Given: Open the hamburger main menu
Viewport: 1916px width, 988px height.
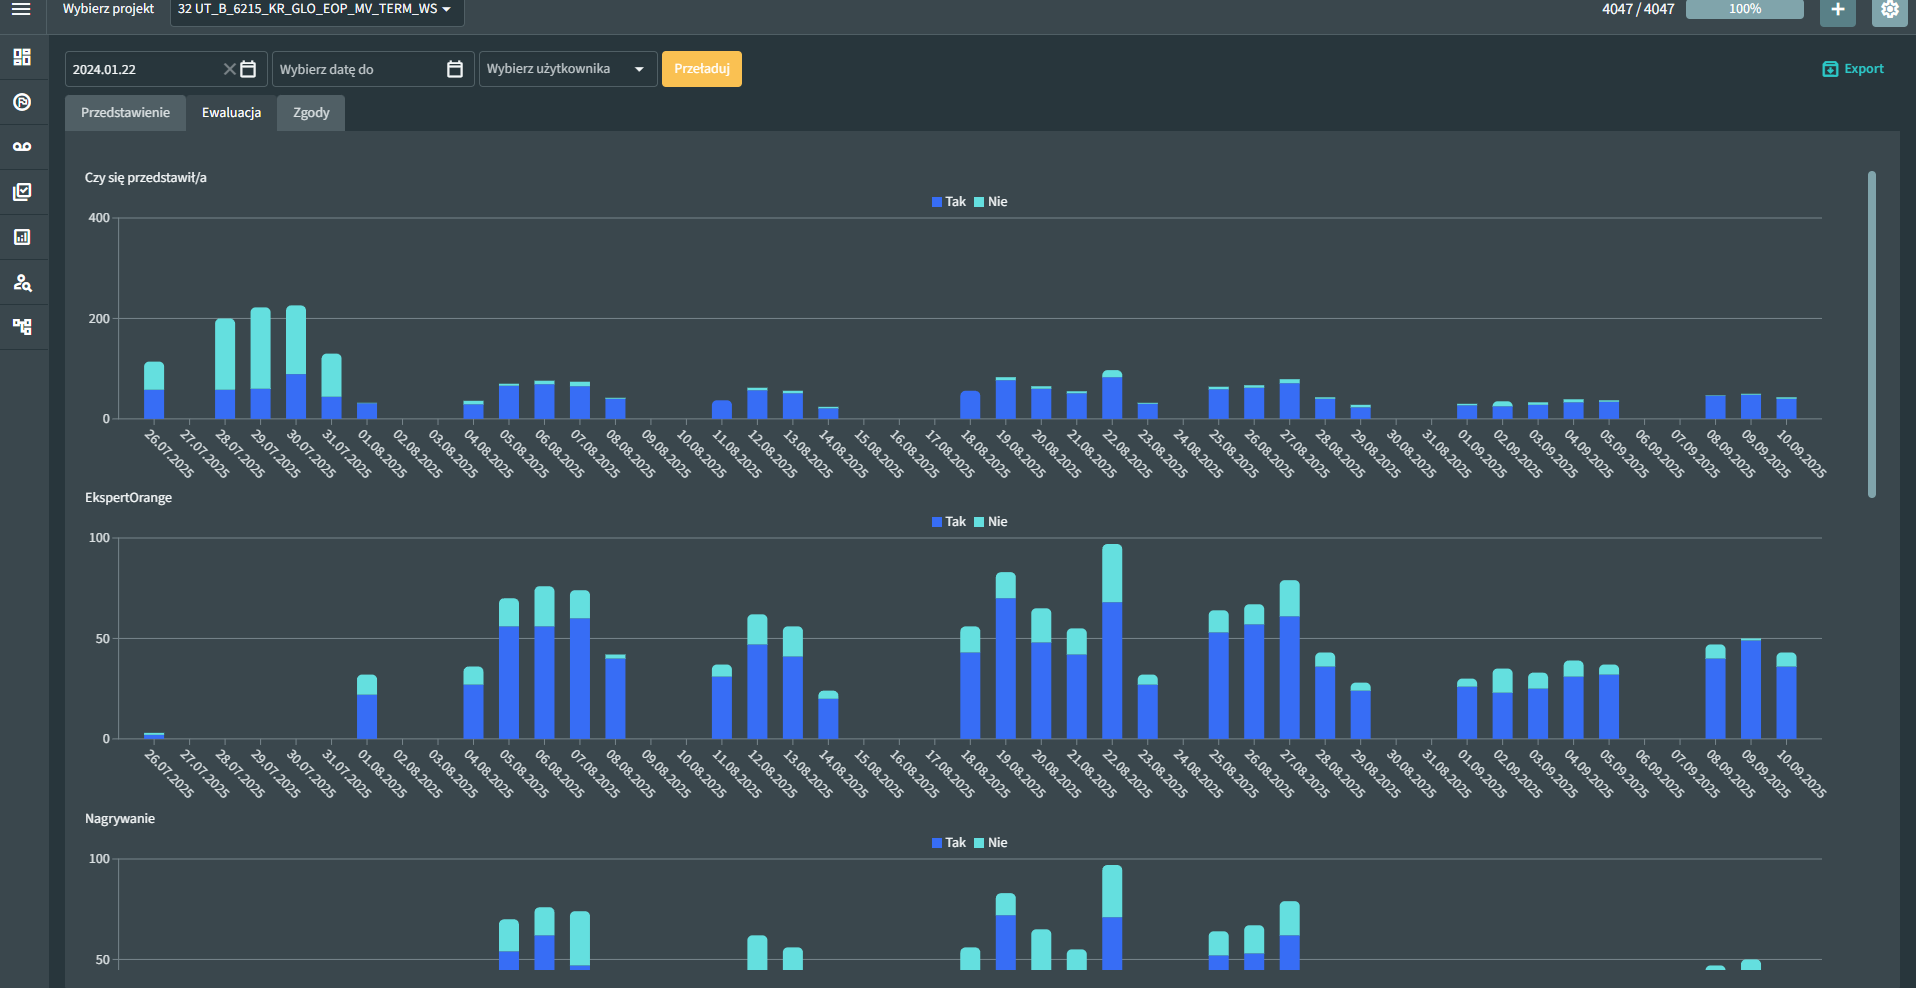Looking at the screenshot, I should coord(21,9).
